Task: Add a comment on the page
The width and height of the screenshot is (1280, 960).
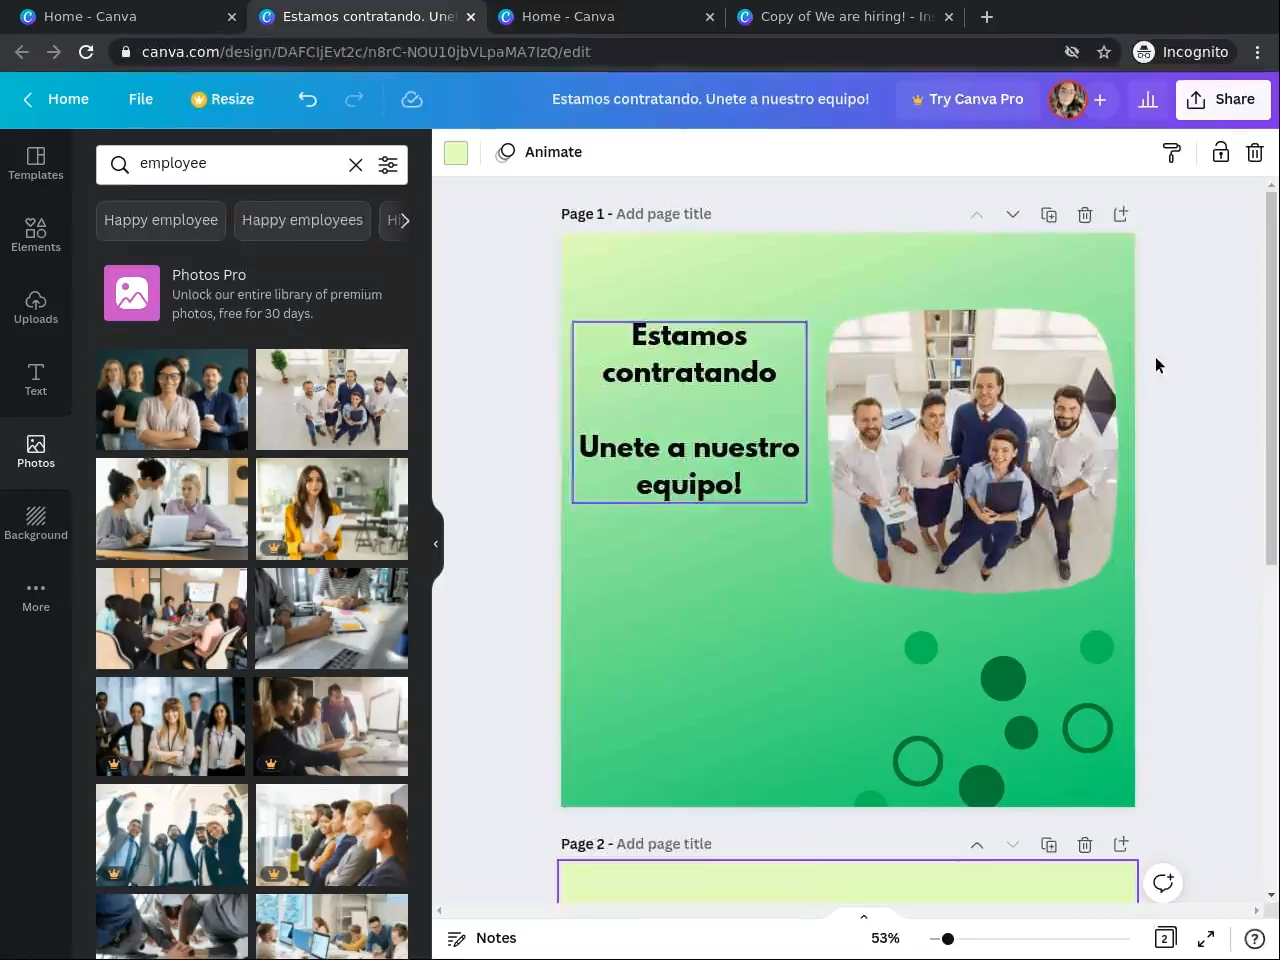Action: pos(1163,883)
